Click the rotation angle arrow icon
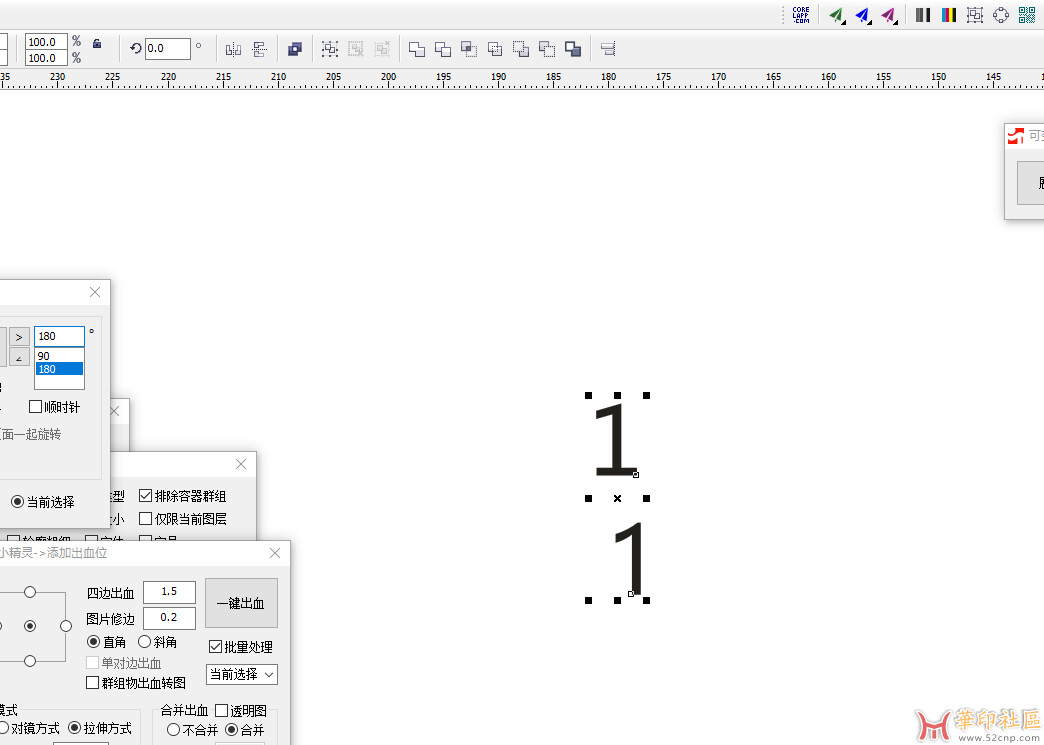Image resolution: width=1044 pixels, height=745 pixels. click(136, 49)
